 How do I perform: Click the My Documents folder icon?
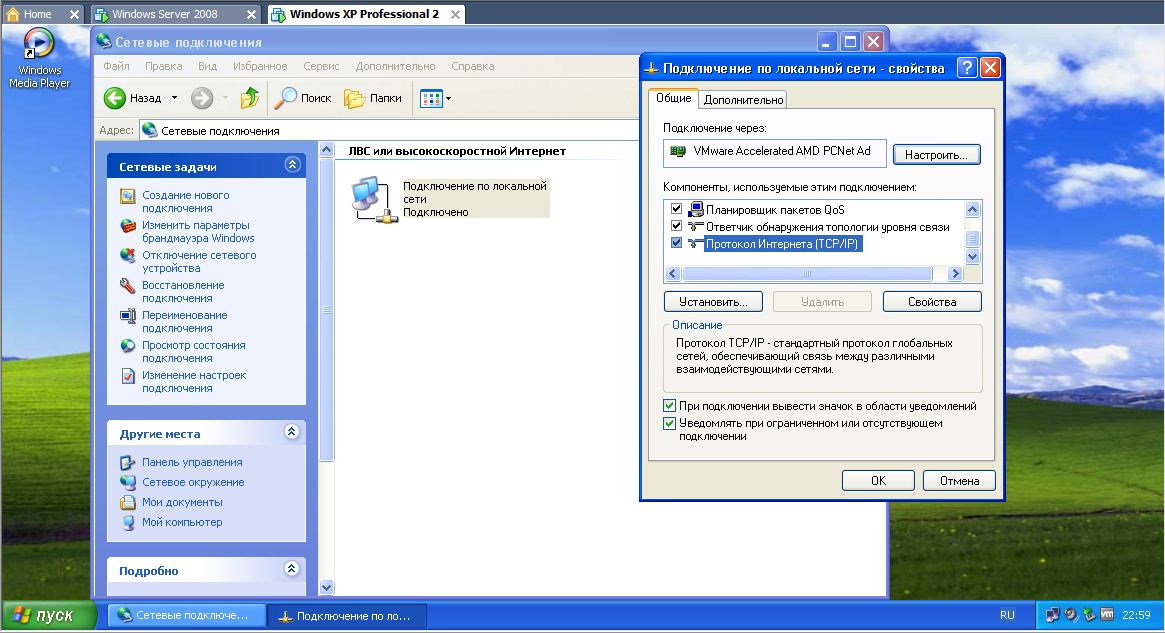coord(128,502)
